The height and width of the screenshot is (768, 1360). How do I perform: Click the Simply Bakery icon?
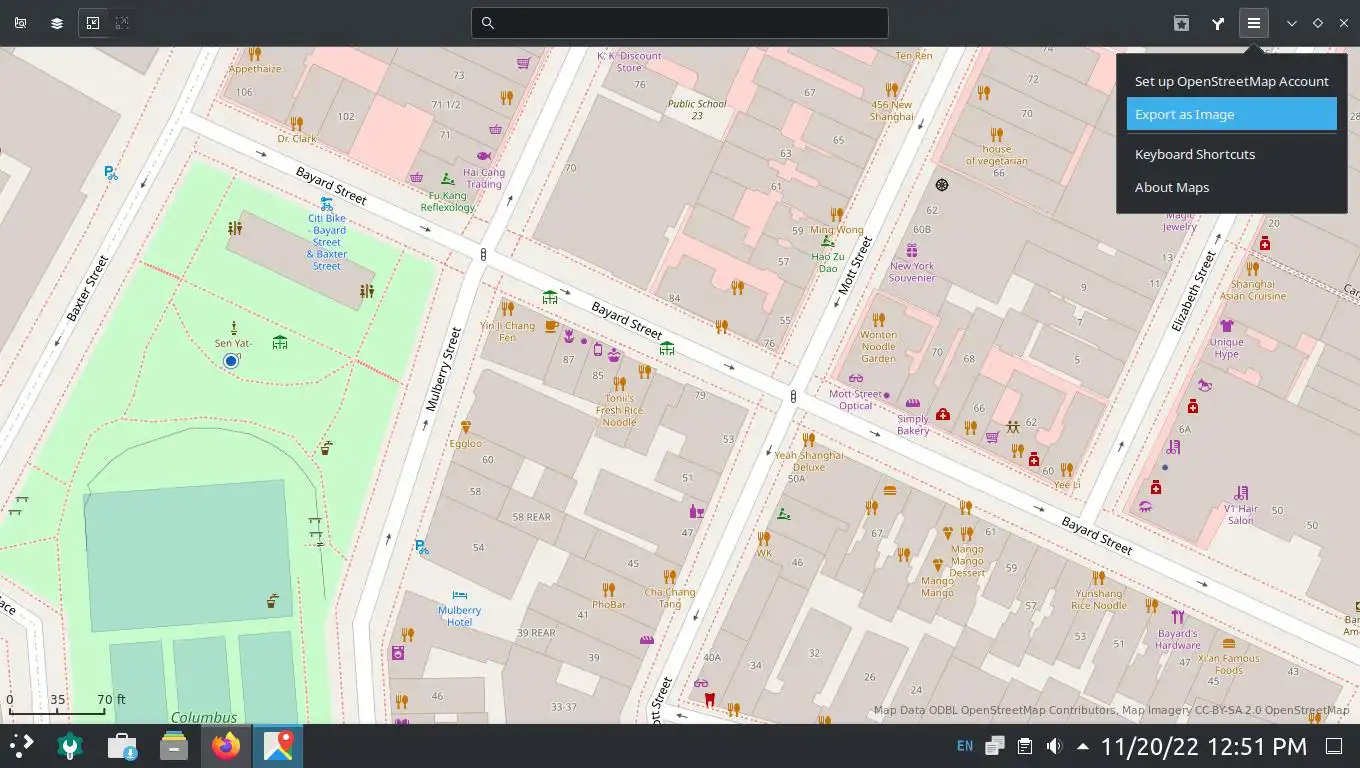coord(912,404)
